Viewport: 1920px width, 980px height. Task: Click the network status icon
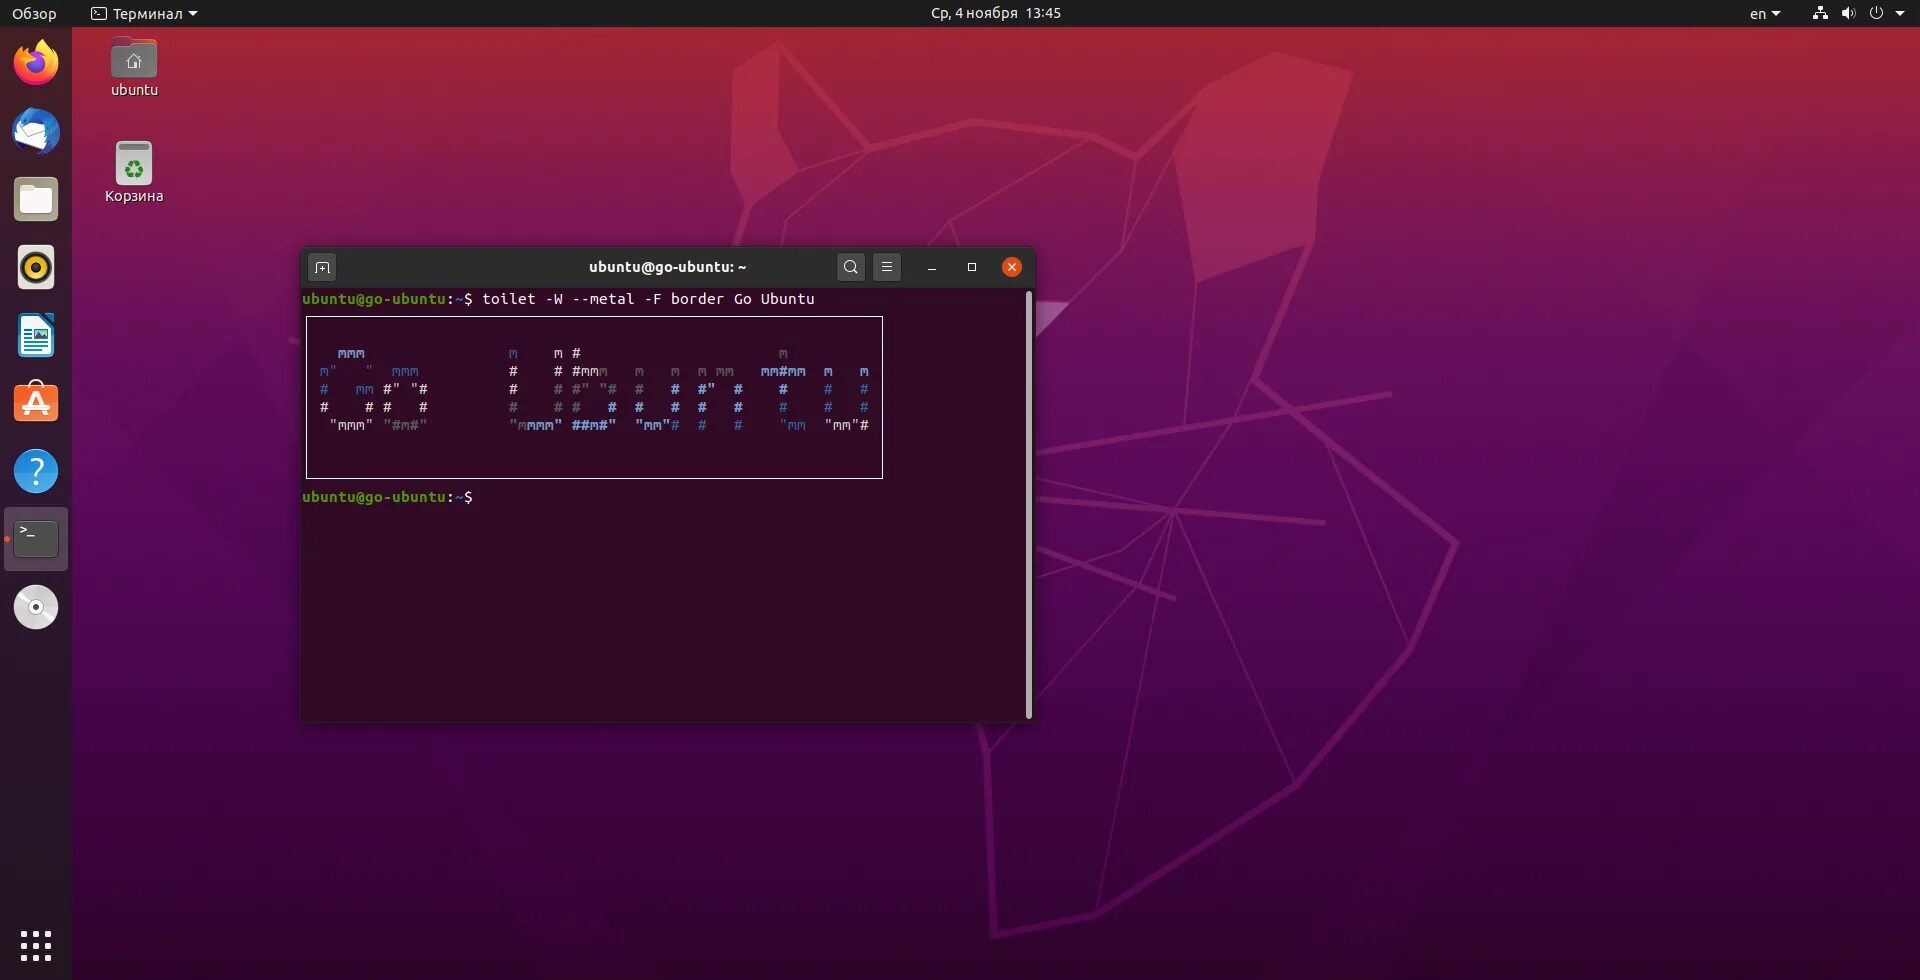click(x=1820, y=13)
